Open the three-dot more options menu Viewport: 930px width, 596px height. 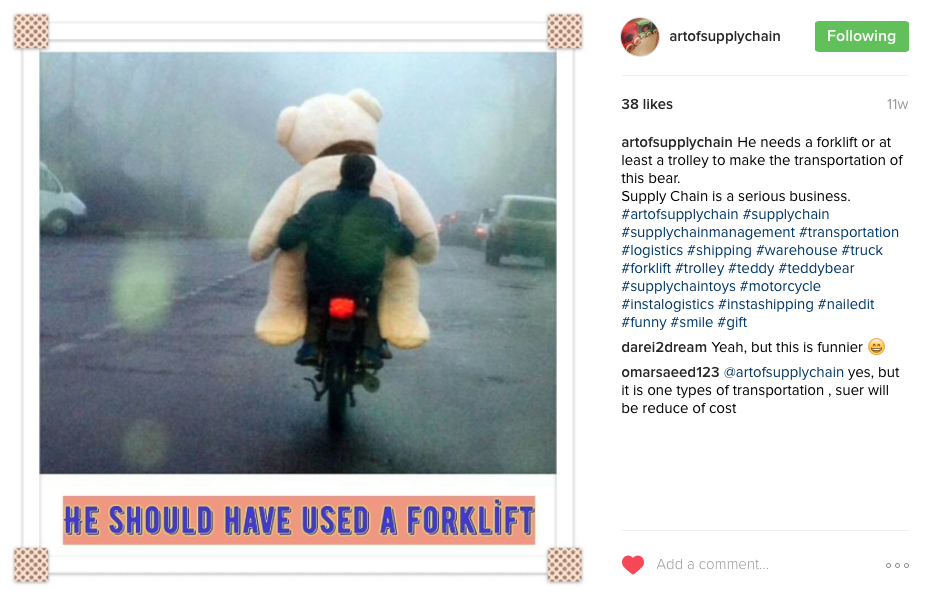897,565
